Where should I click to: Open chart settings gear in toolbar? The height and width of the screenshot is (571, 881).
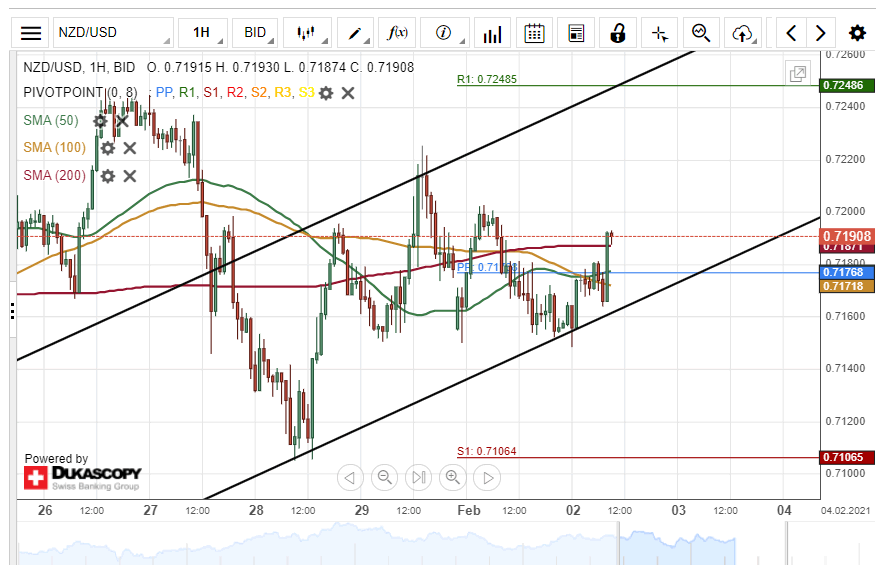coord(857,33)
